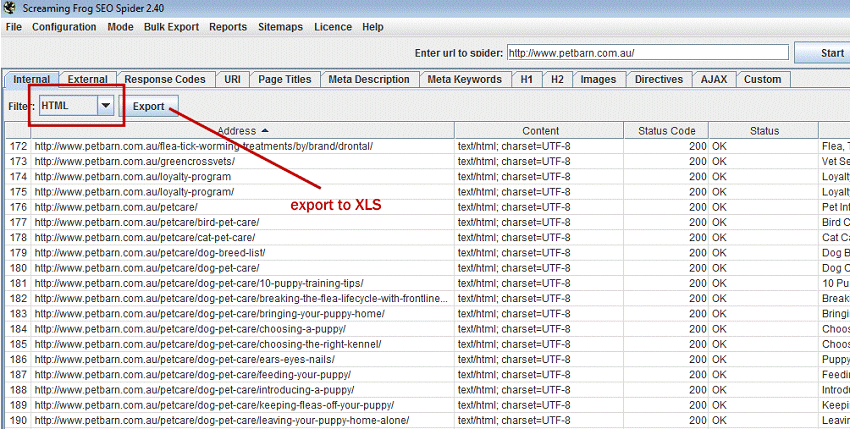850x429 pixels.
Task: Switch to the URI tab
Action: click(x=233, y=80)
